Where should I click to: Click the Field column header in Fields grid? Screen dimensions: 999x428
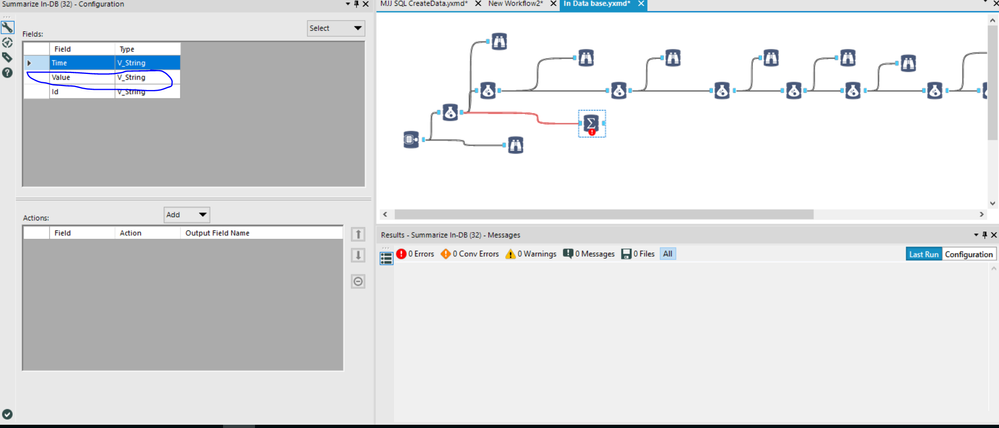point(82,49)
